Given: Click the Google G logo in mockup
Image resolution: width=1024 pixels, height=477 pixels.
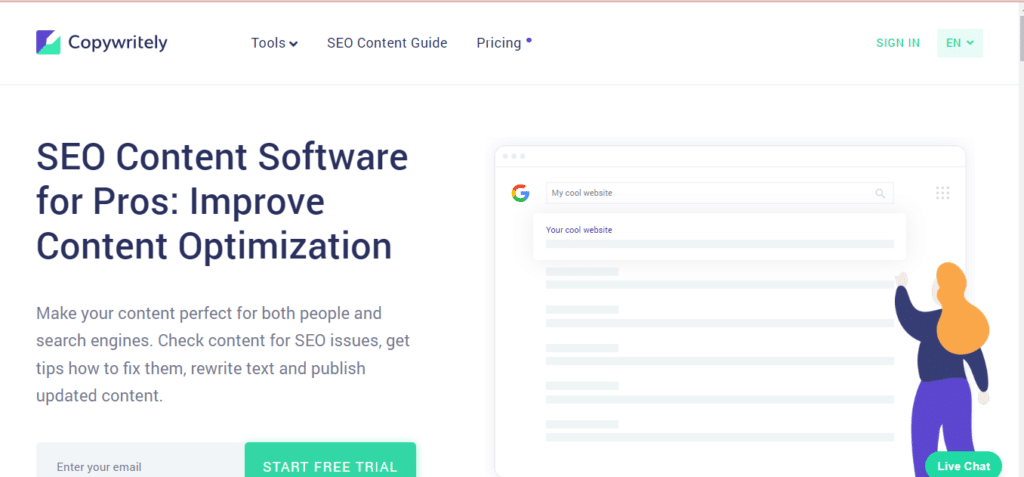Looking at the screenshot, I should (x=520, y=193).
